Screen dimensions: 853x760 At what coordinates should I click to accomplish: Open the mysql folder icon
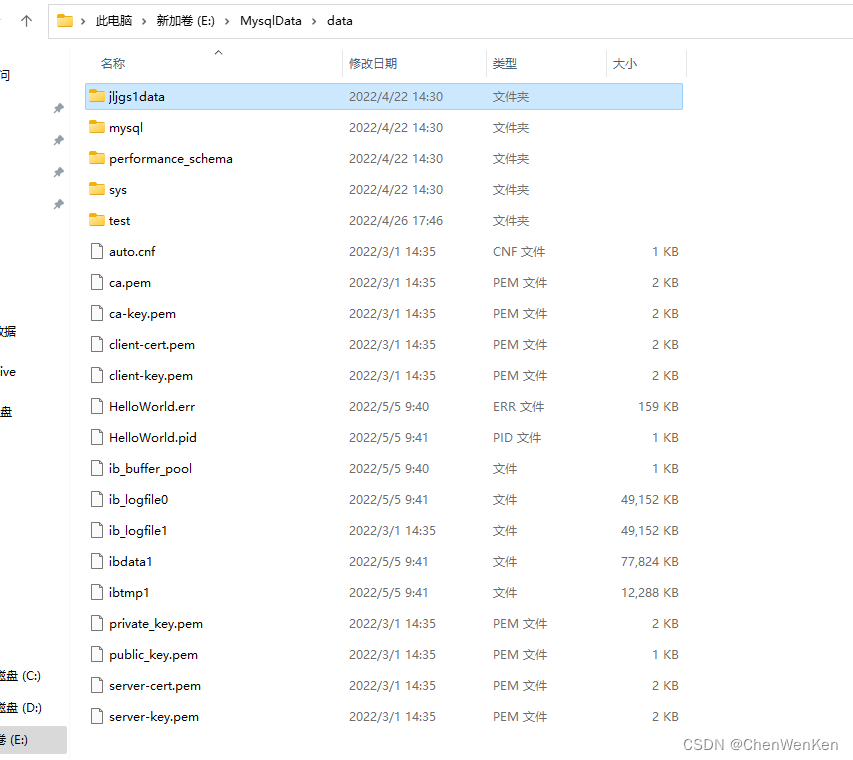pos(97,127)
